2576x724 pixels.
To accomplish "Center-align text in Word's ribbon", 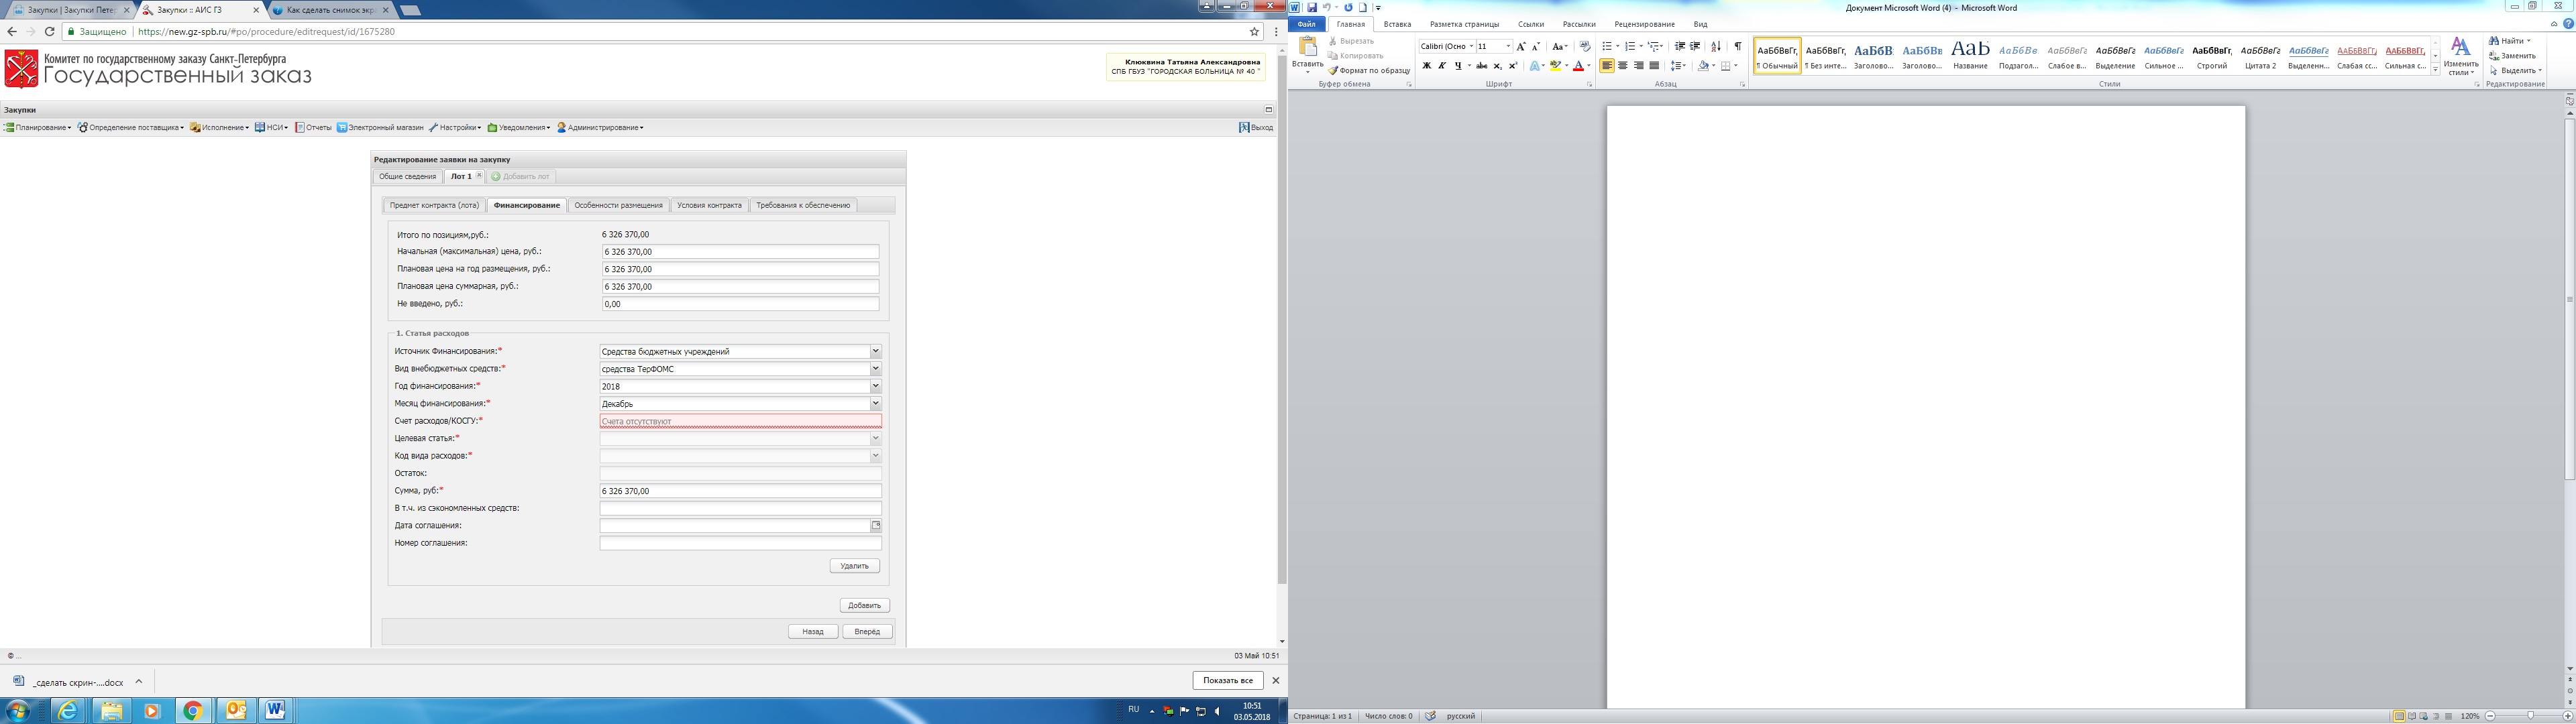I will pos(1622,66).
